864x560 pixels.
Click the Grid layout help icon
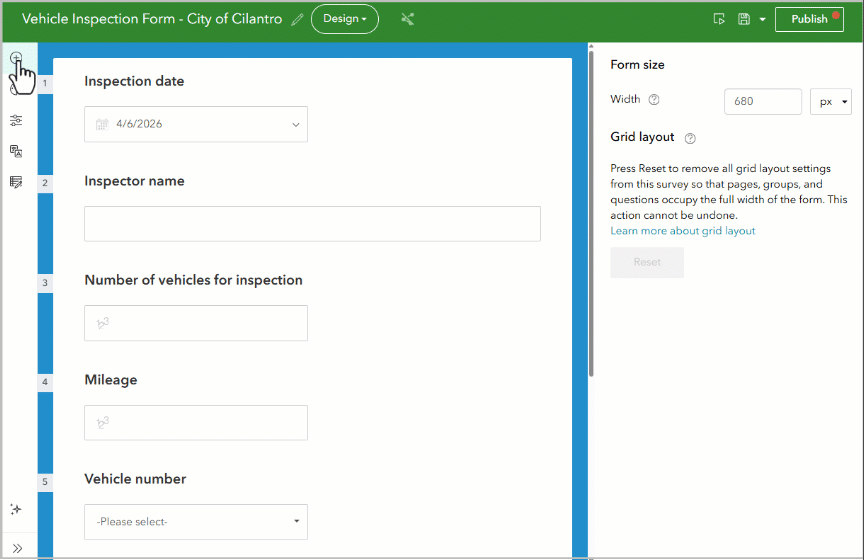pos(690,138)
